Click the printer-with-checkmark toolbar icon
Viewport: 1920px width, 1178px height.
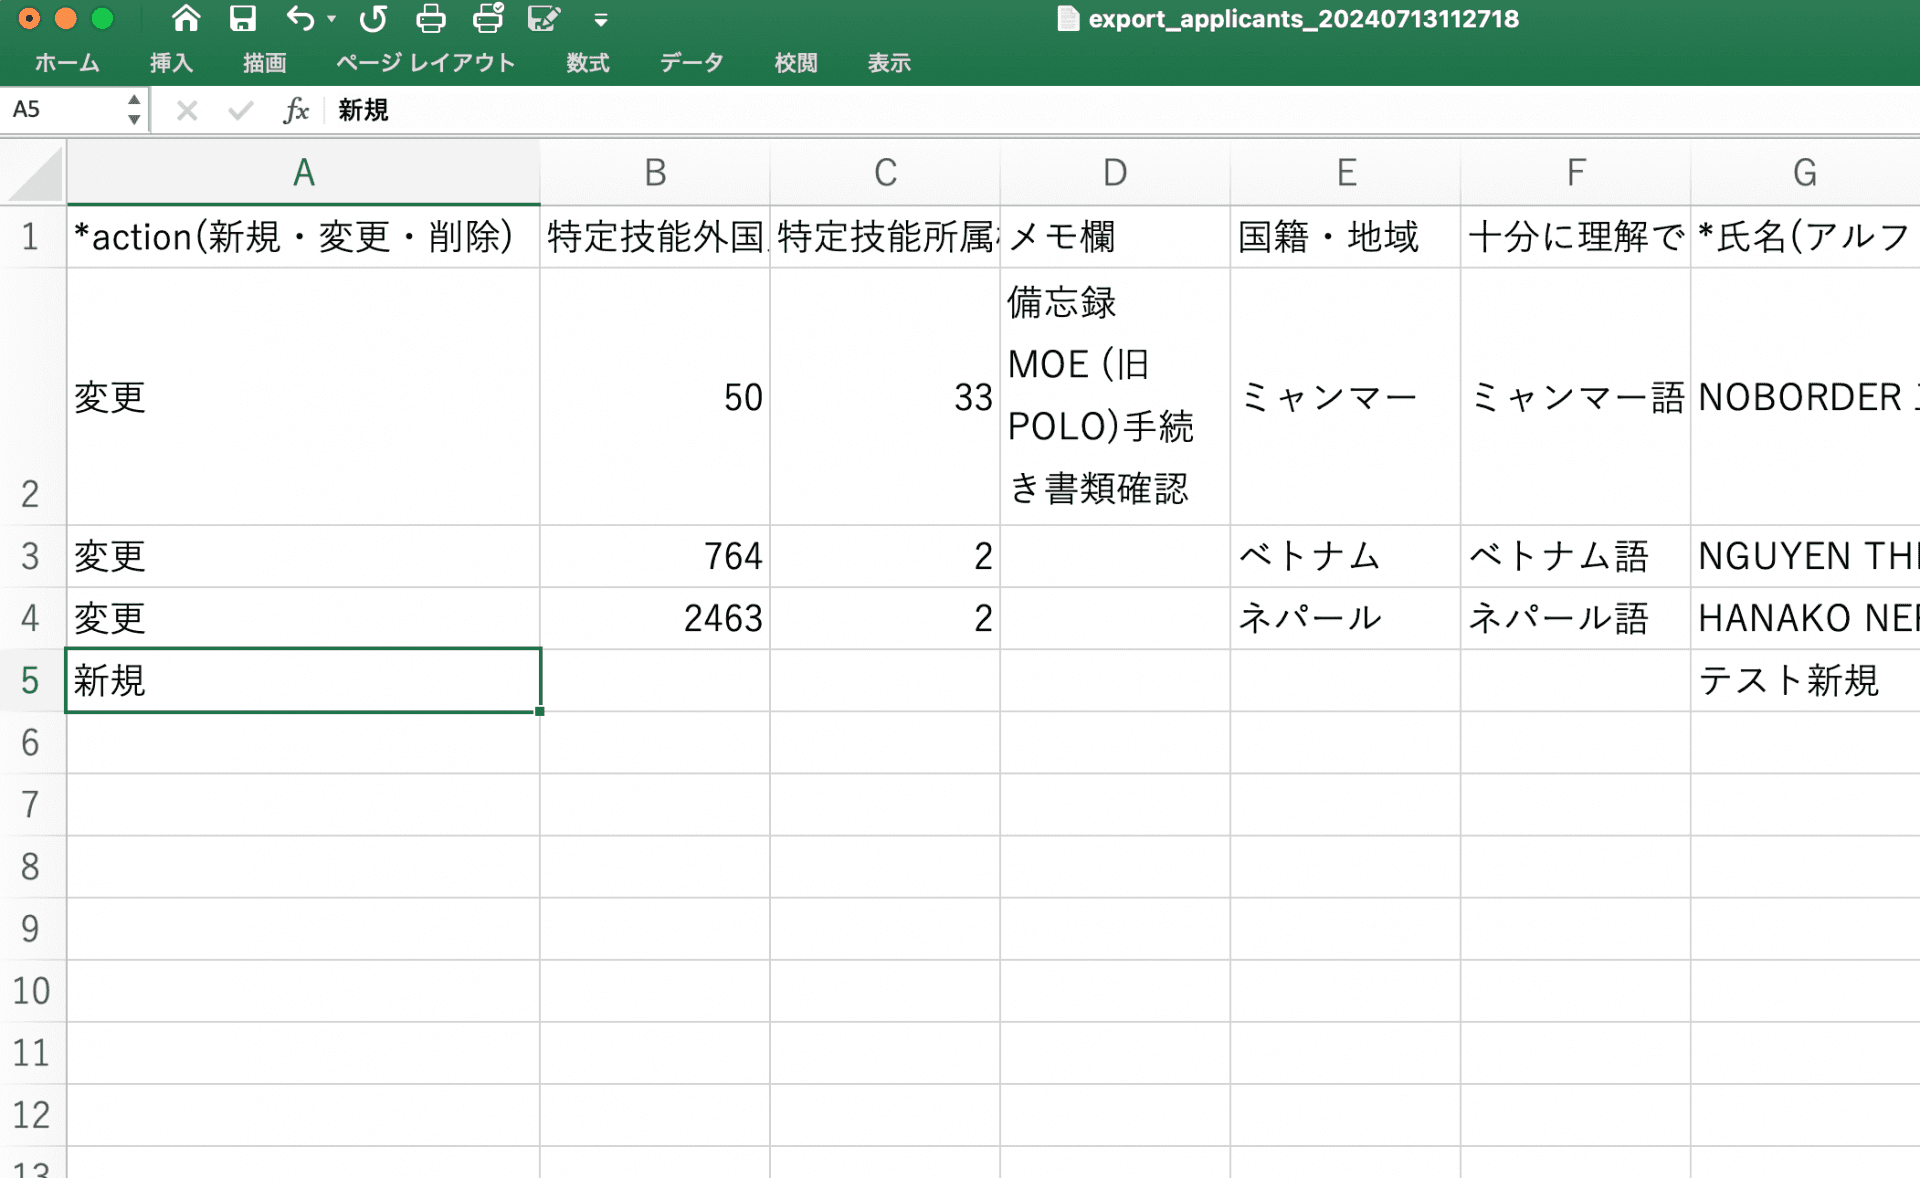pos(487,18)
